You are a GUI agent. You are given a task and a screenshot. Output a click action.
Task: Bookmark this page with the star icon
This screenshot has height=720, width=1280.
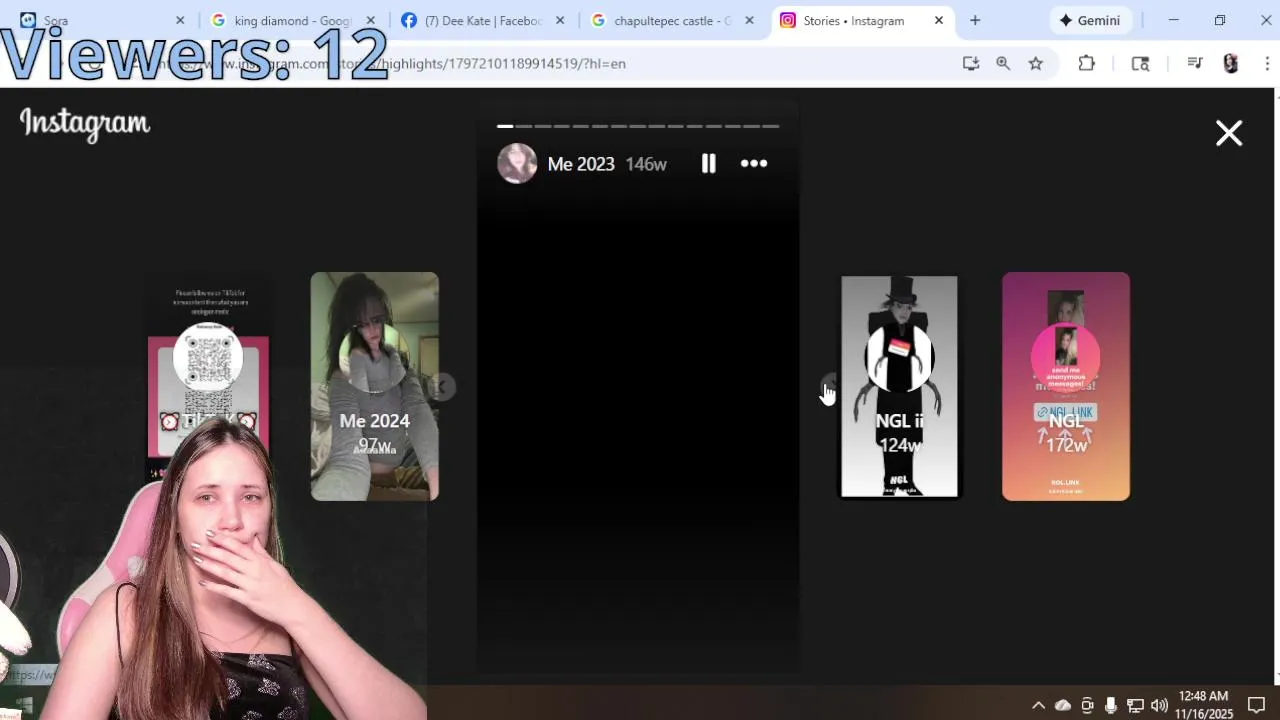click(1036, 63)
